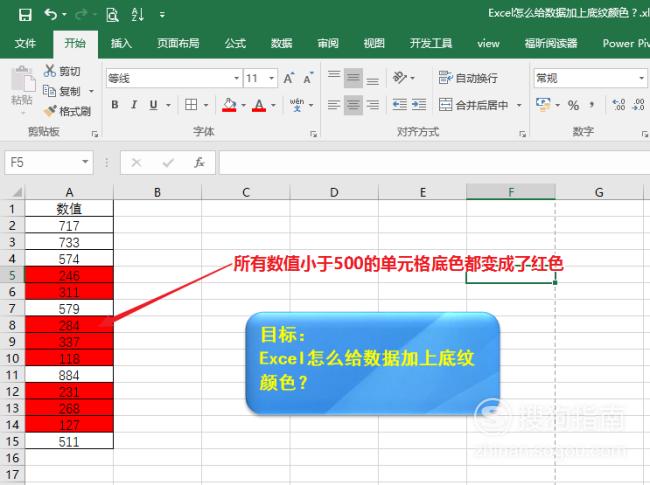Click Middle Align icon
Image resolution: width=650 pixels, height=485 pixels.
(353, 78)
